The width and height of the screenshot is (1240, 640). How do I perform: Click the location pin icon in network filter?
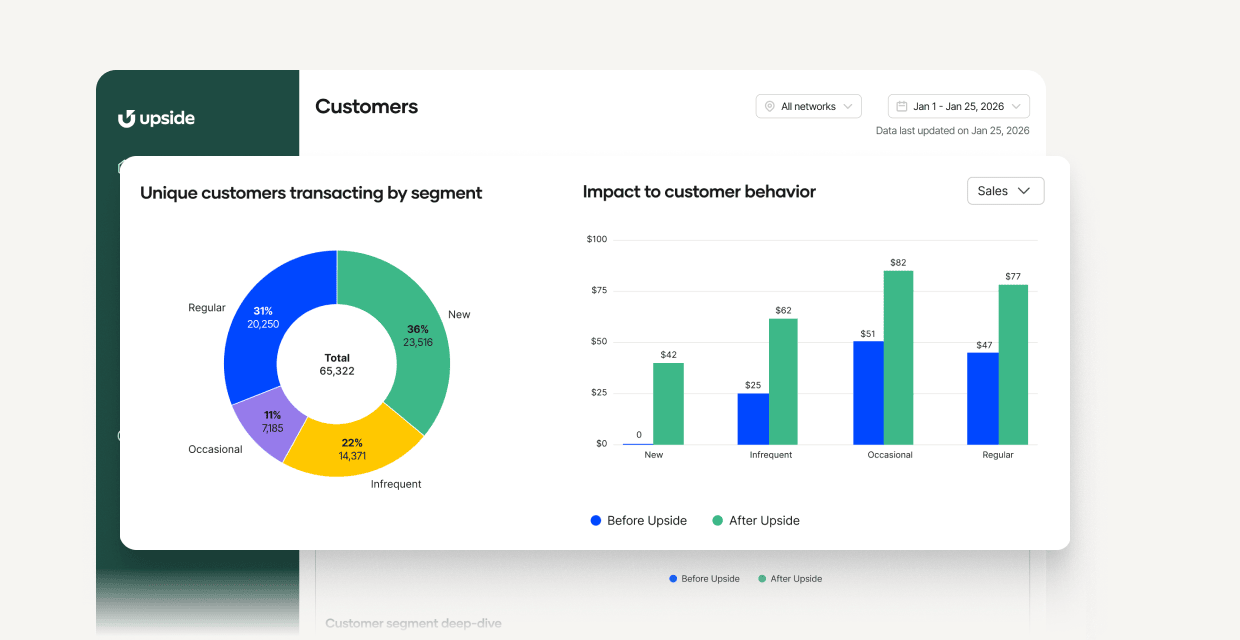pyautogui.click(x=769, y=106)
